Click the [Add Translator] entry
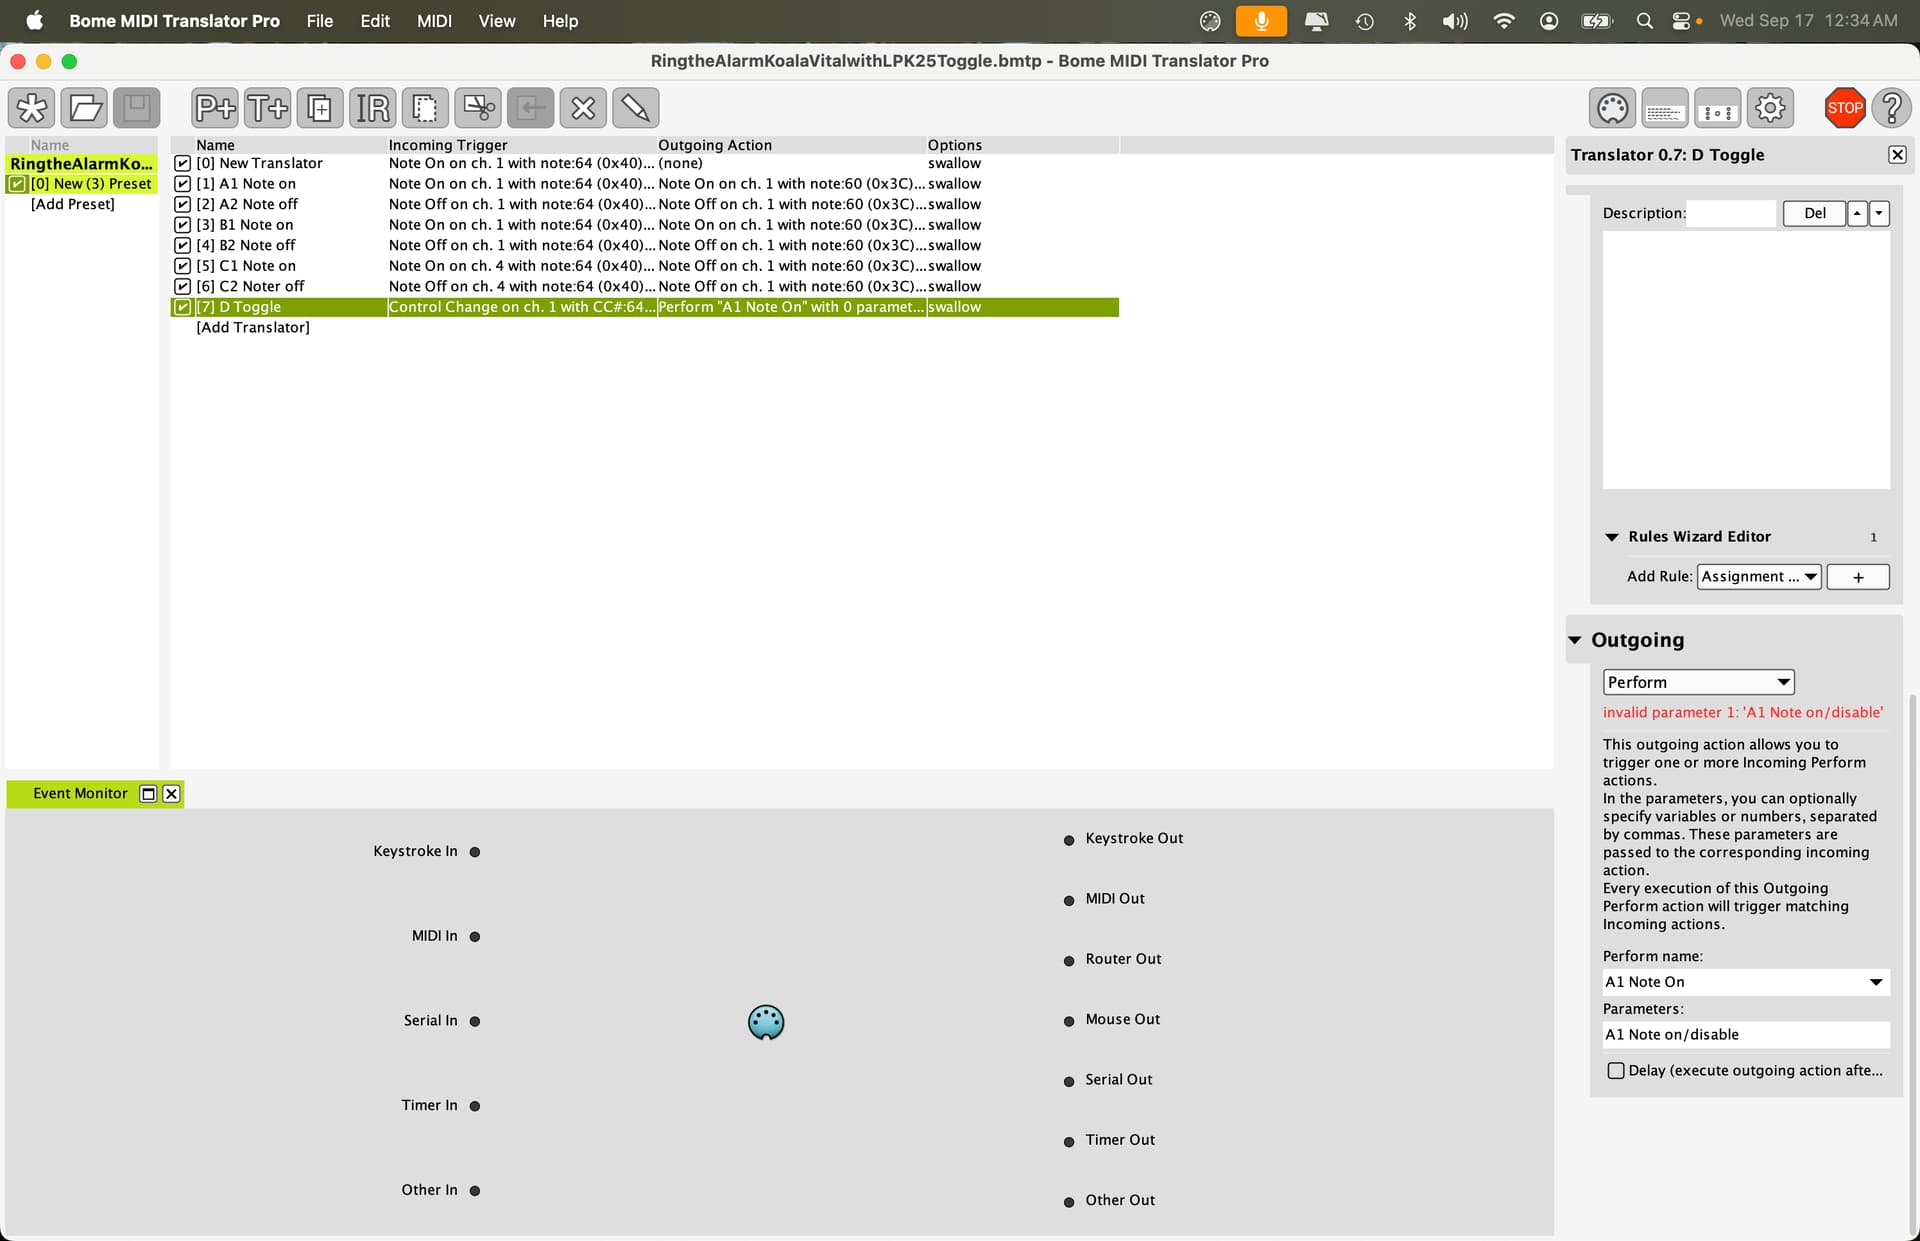This screenshot has height=1241, width=1920. click(253, 327)
